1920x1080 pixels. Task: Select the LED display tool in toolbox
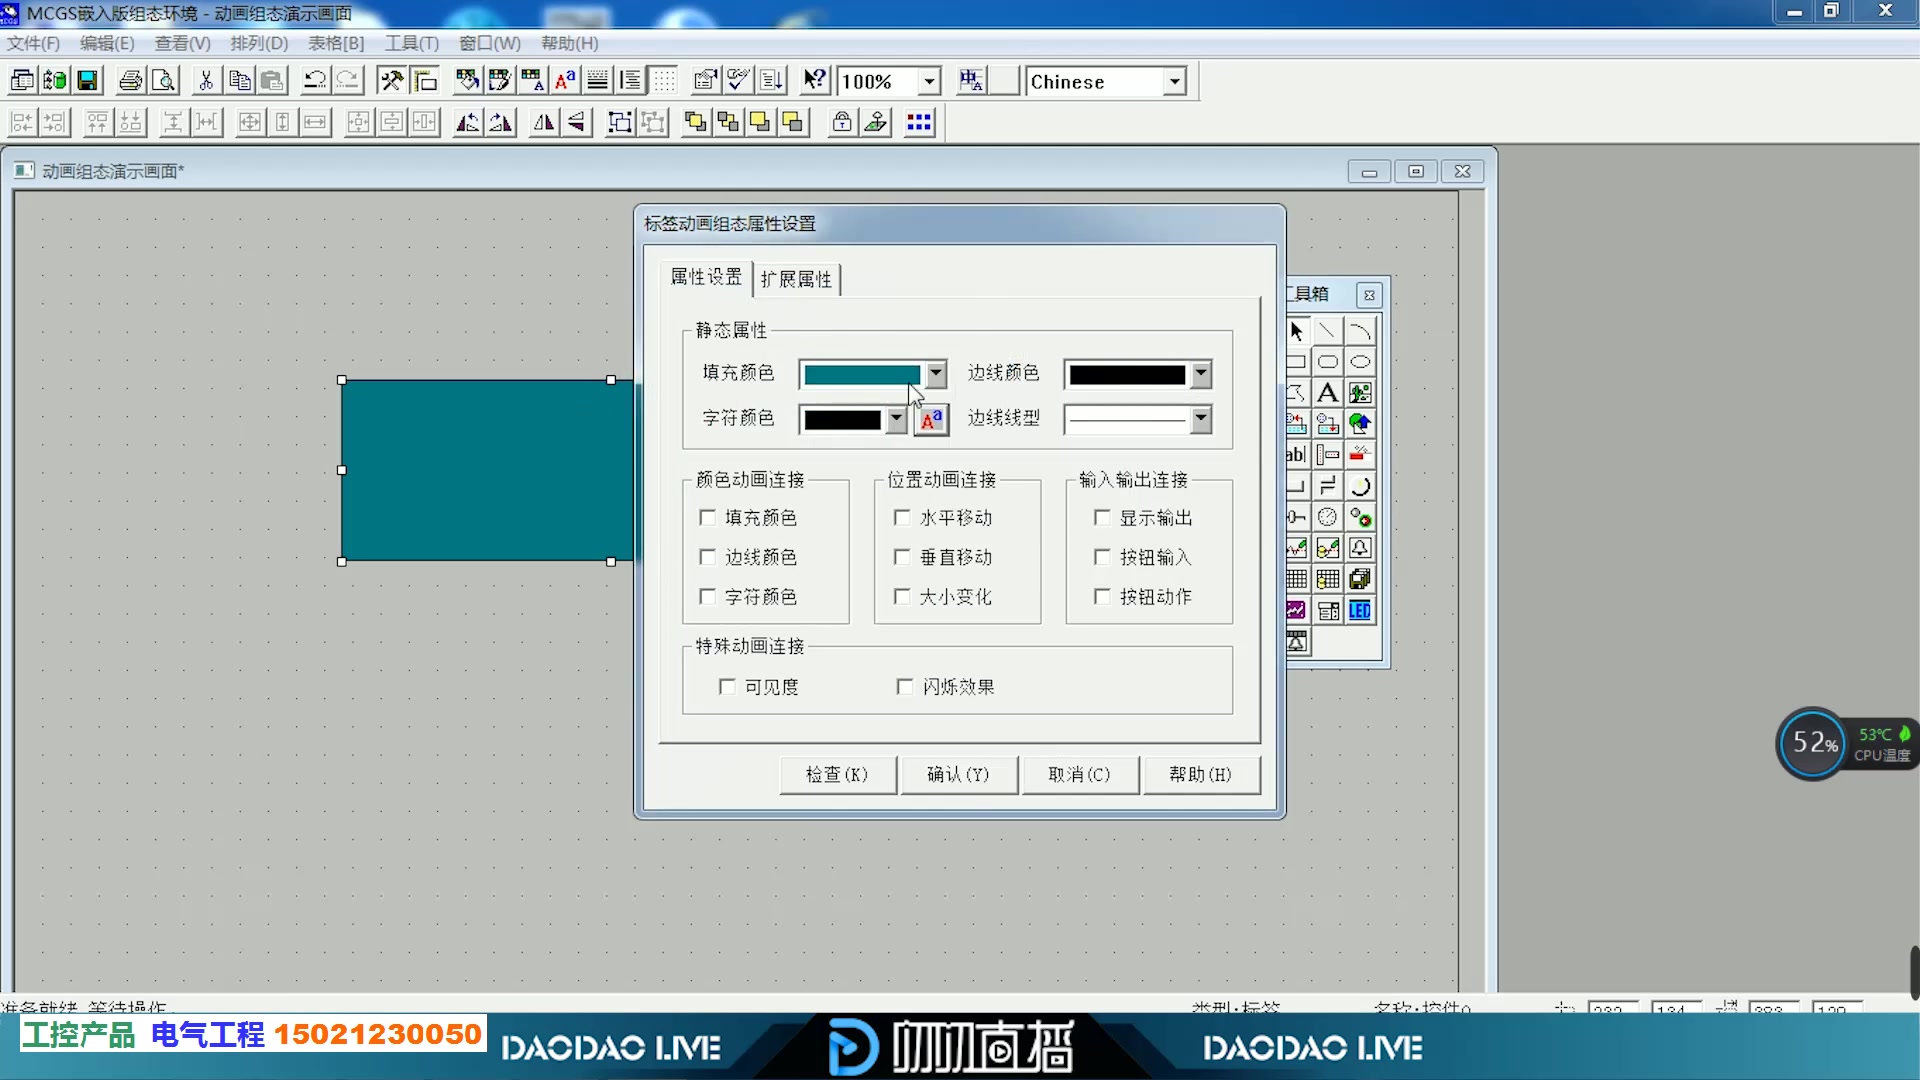coord(1359,611)
